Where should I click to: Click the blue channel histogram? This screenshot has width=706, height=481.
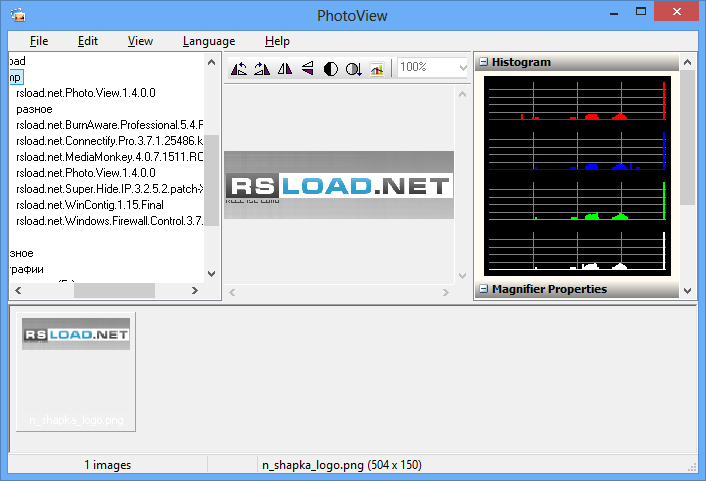[577, 151]
